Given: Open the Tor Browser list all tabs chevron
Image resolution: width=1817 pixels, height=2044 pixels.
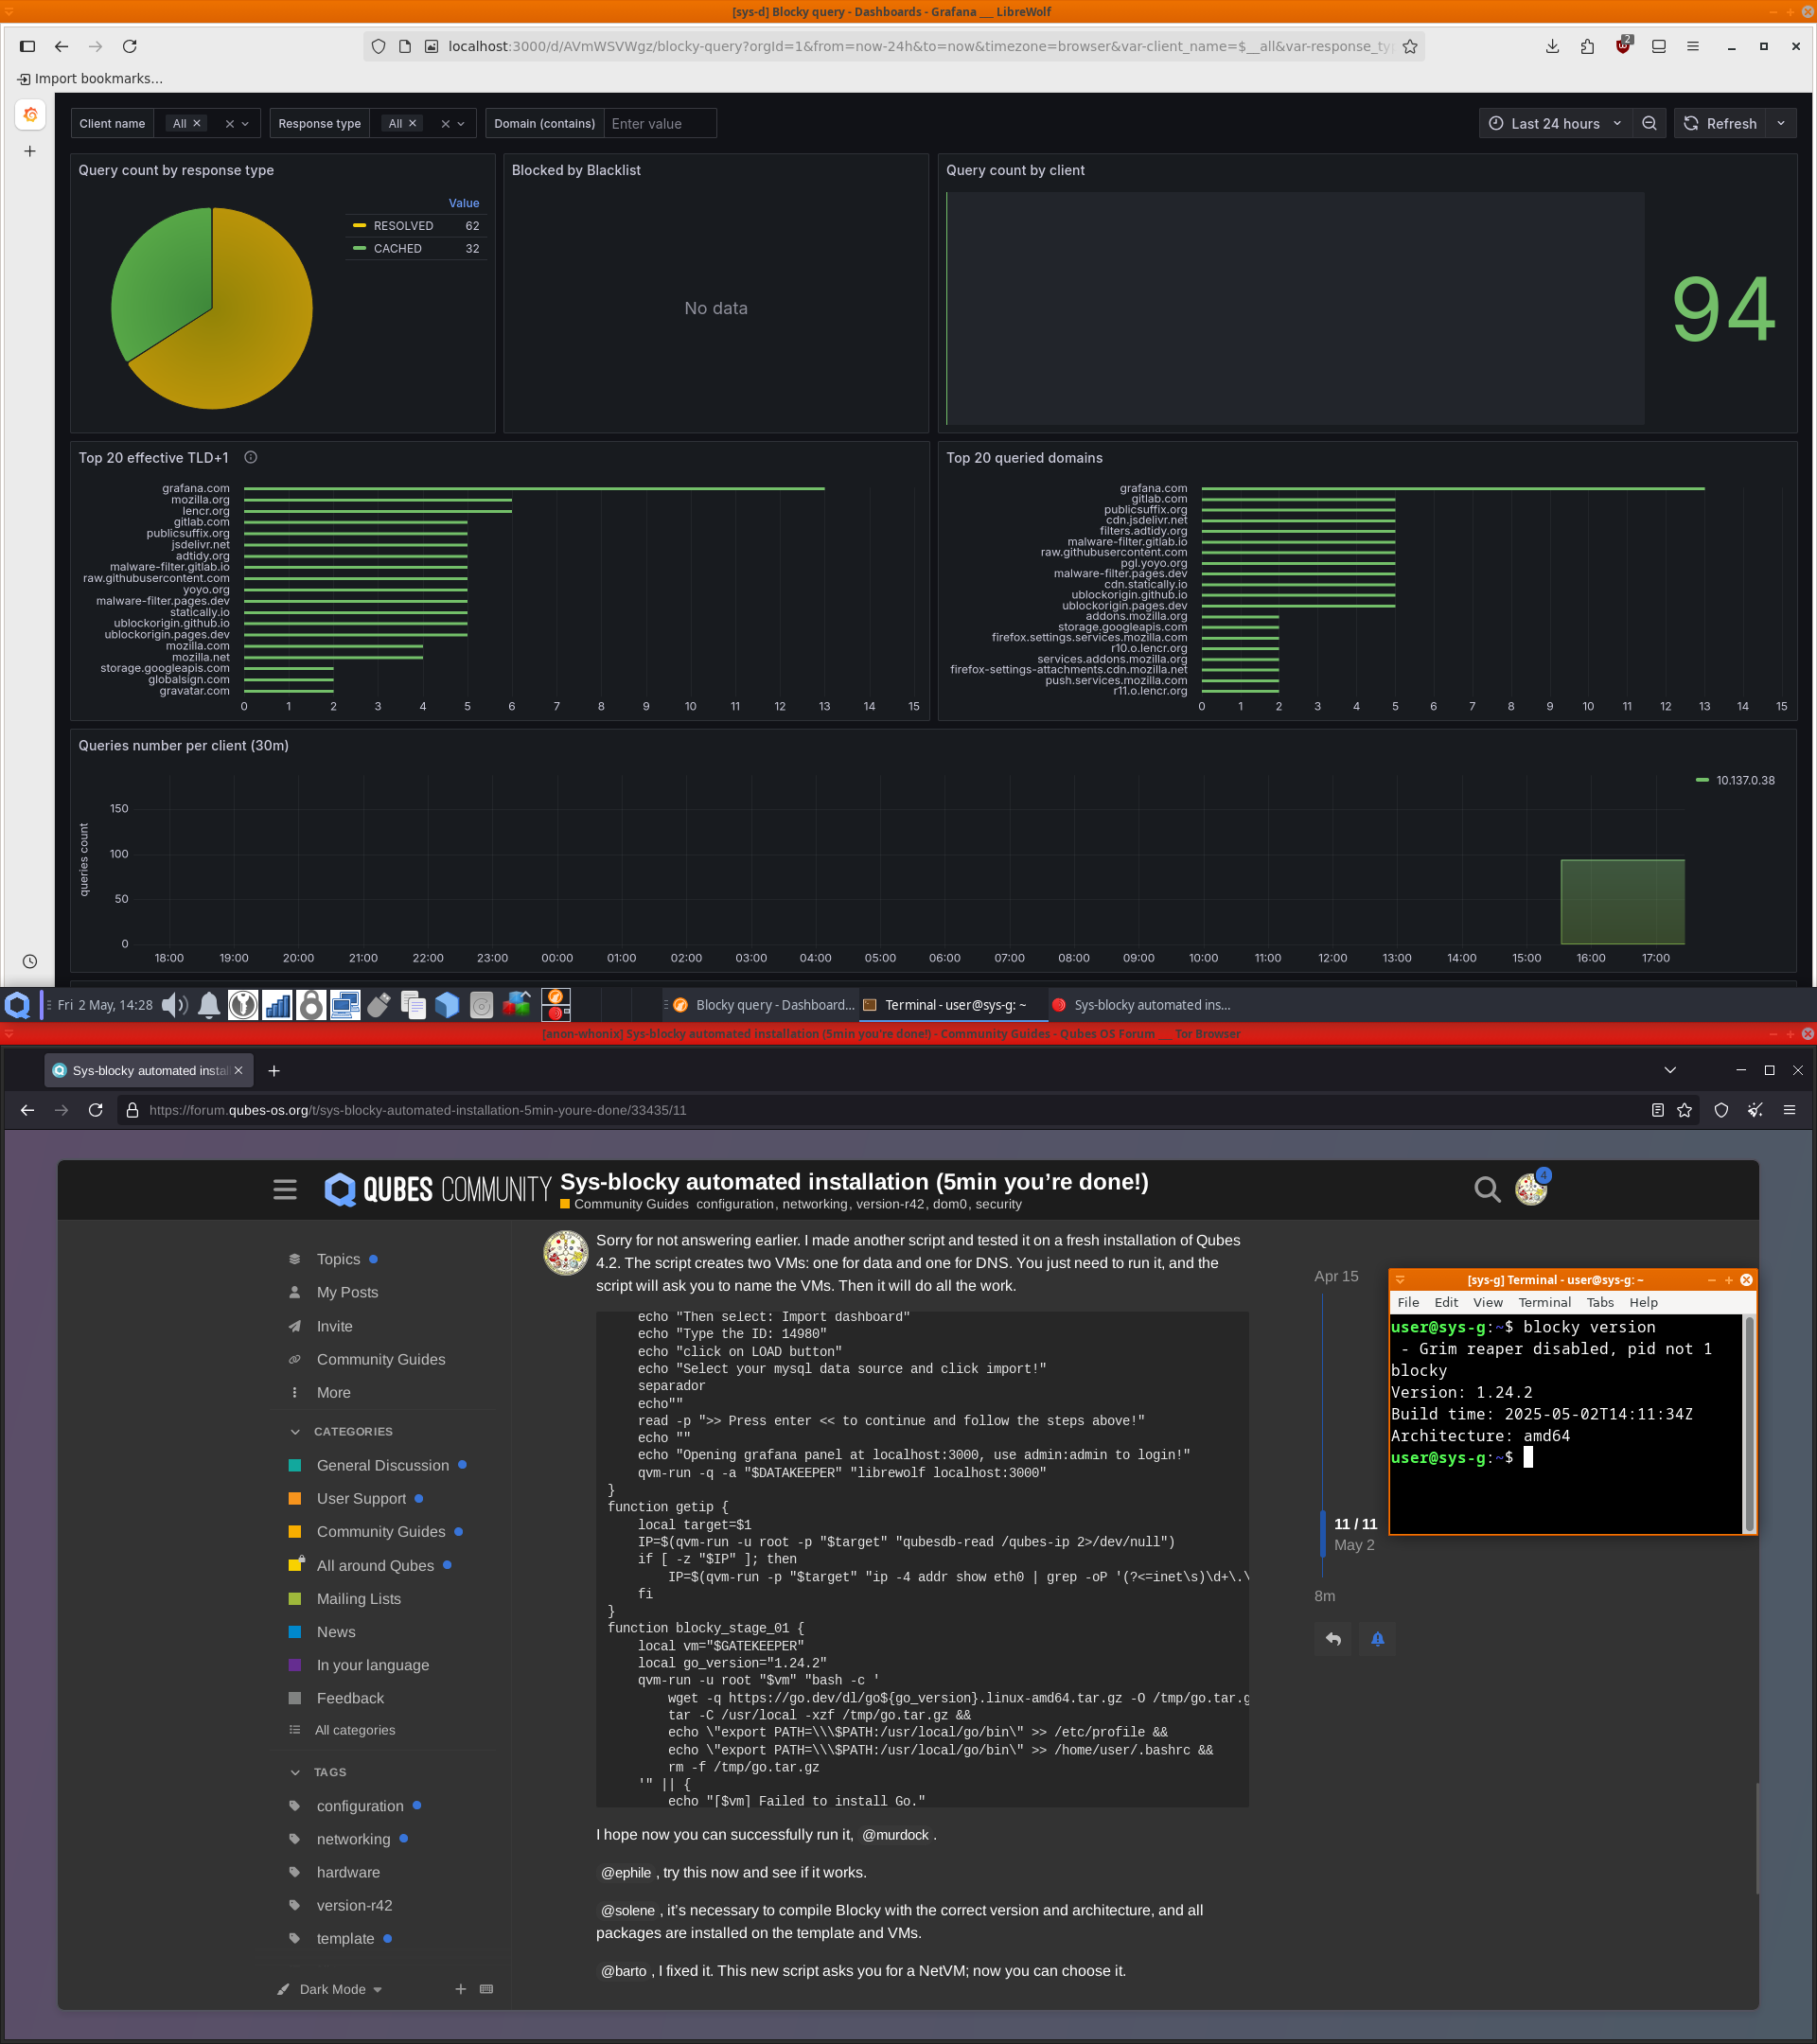Looking at the screenshot, I should click(1669, 1070).
